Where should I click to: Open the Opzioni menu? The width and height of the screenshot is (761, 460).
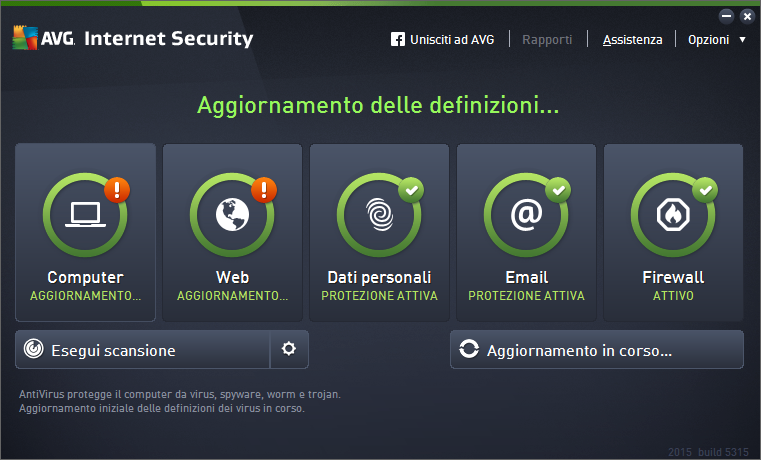coord(709,39)
